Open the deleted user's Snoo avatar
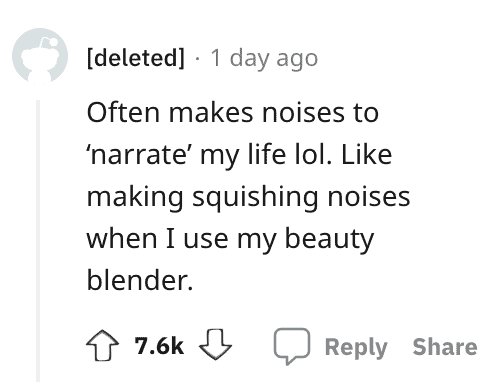 pyautogui.click(x=40, y=56)
